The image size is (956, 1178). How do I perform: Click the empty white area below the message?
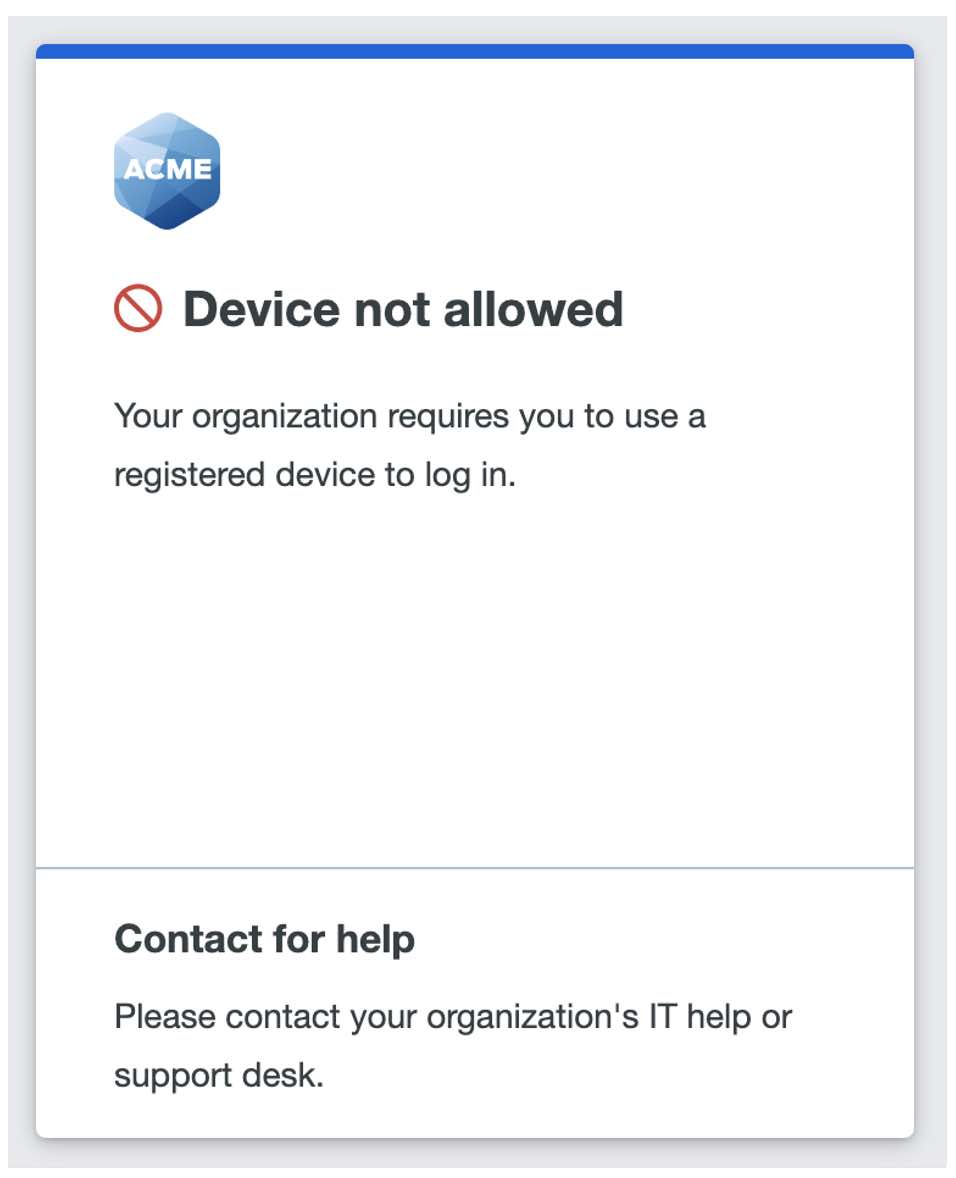tap(474, 680)
